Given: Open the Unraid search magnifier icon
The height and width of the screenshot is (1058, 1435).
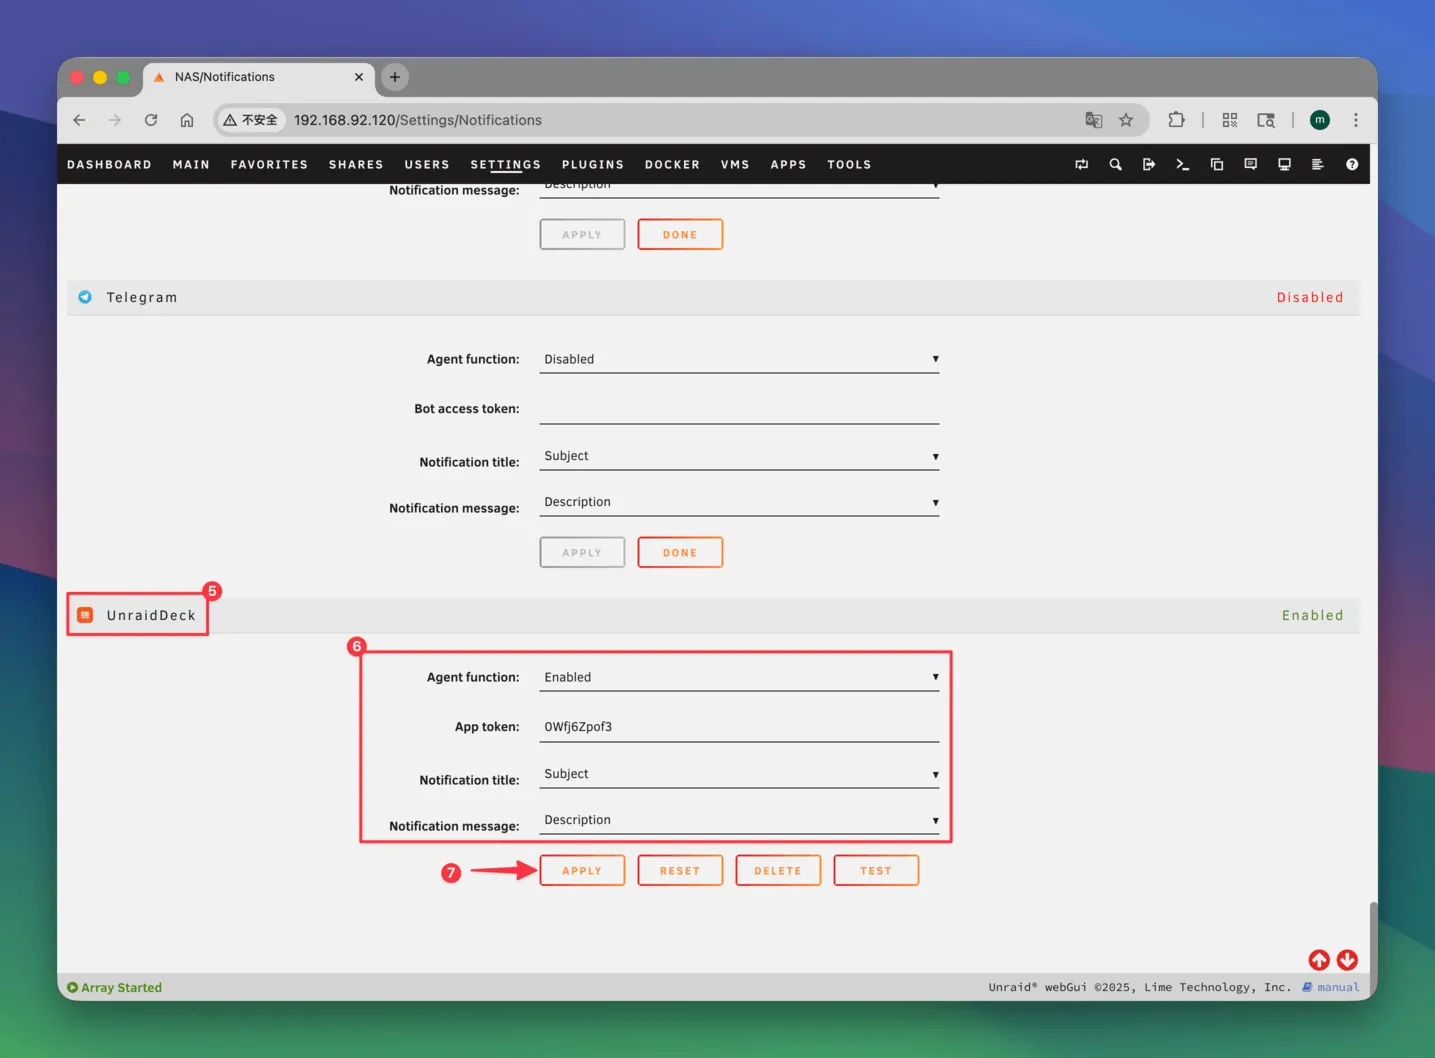Looking at the screenshot, I should (x=1115, y=164).
